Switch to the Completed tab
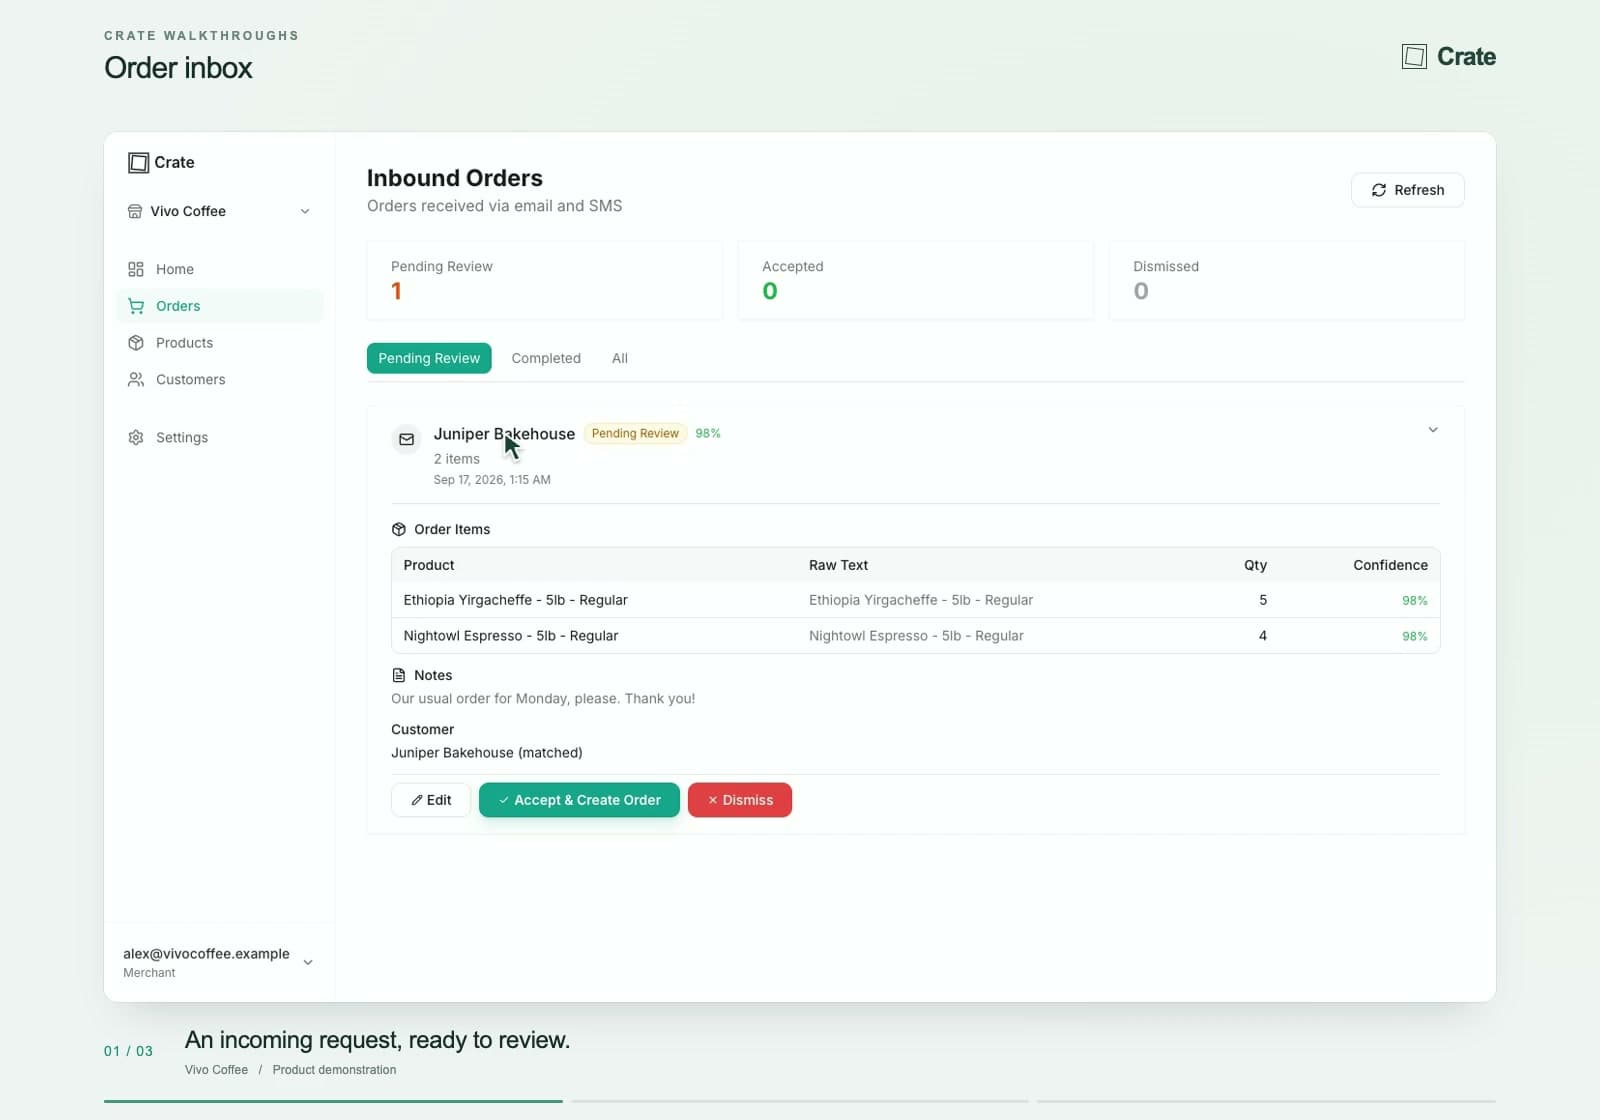This screenshot has width=1600, height=1120. click(546, 358)
